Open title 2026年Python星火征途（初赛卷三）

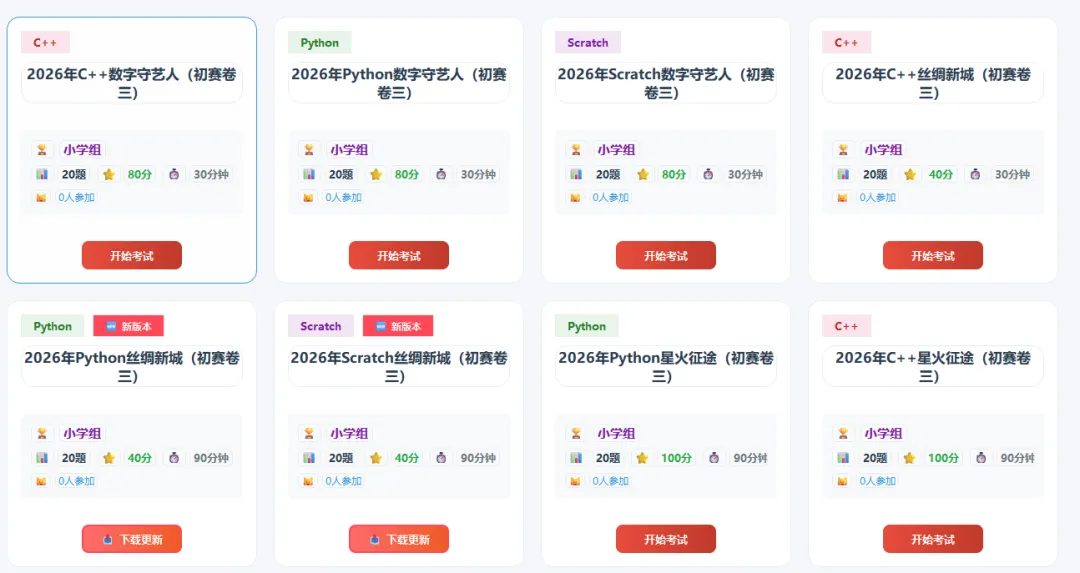pyautogui.click(x=665, y=366)
